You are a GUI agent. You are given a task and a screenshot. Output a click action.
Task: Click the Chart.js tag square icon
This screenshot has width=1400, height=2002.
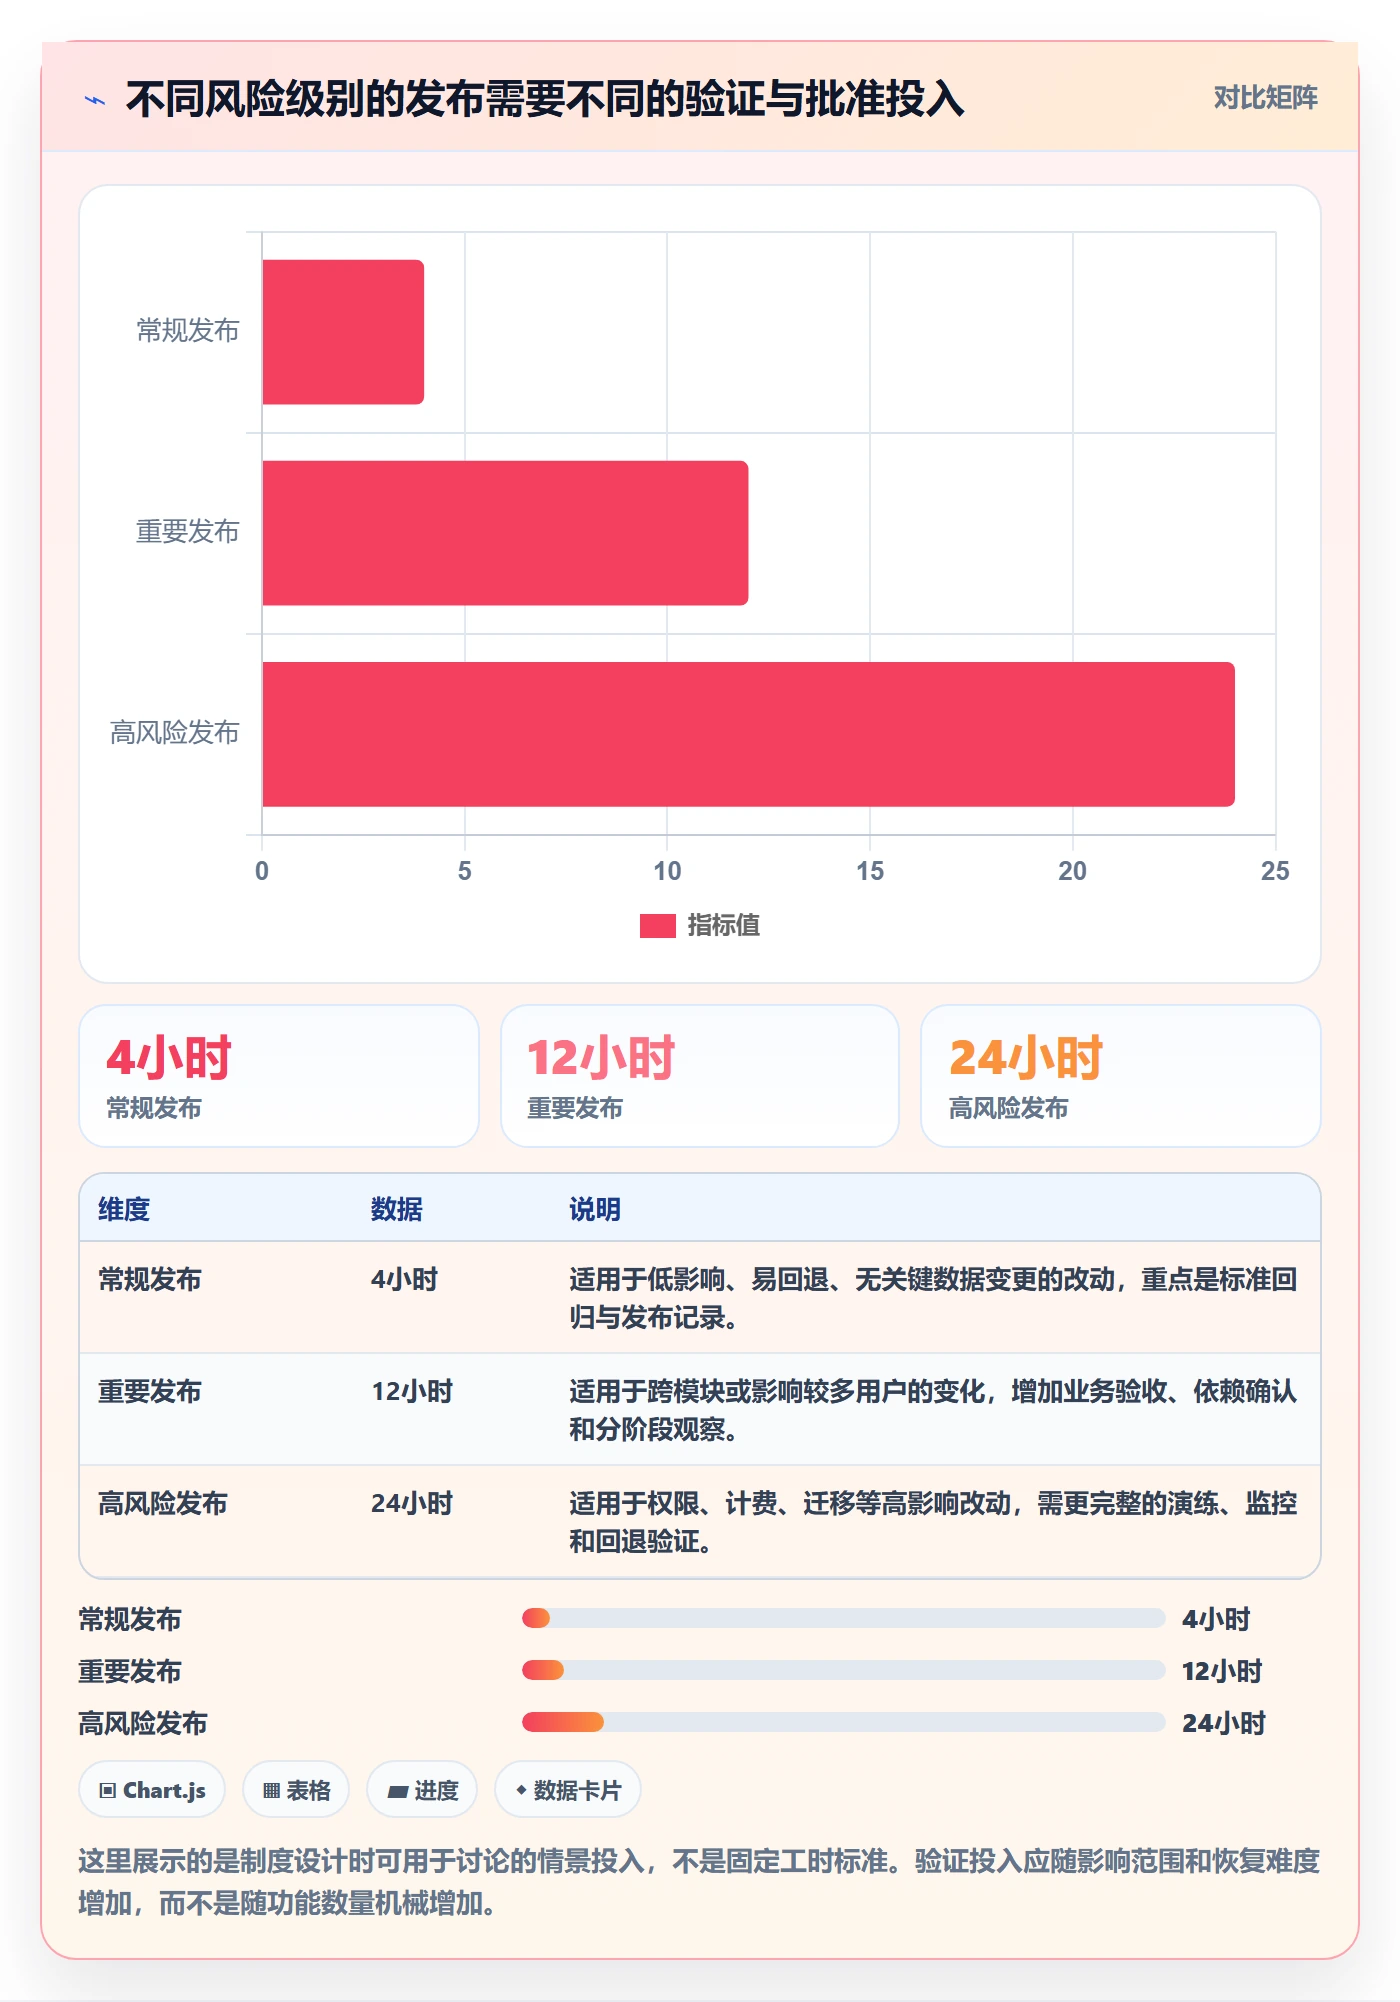click(x=108, y=1791)
